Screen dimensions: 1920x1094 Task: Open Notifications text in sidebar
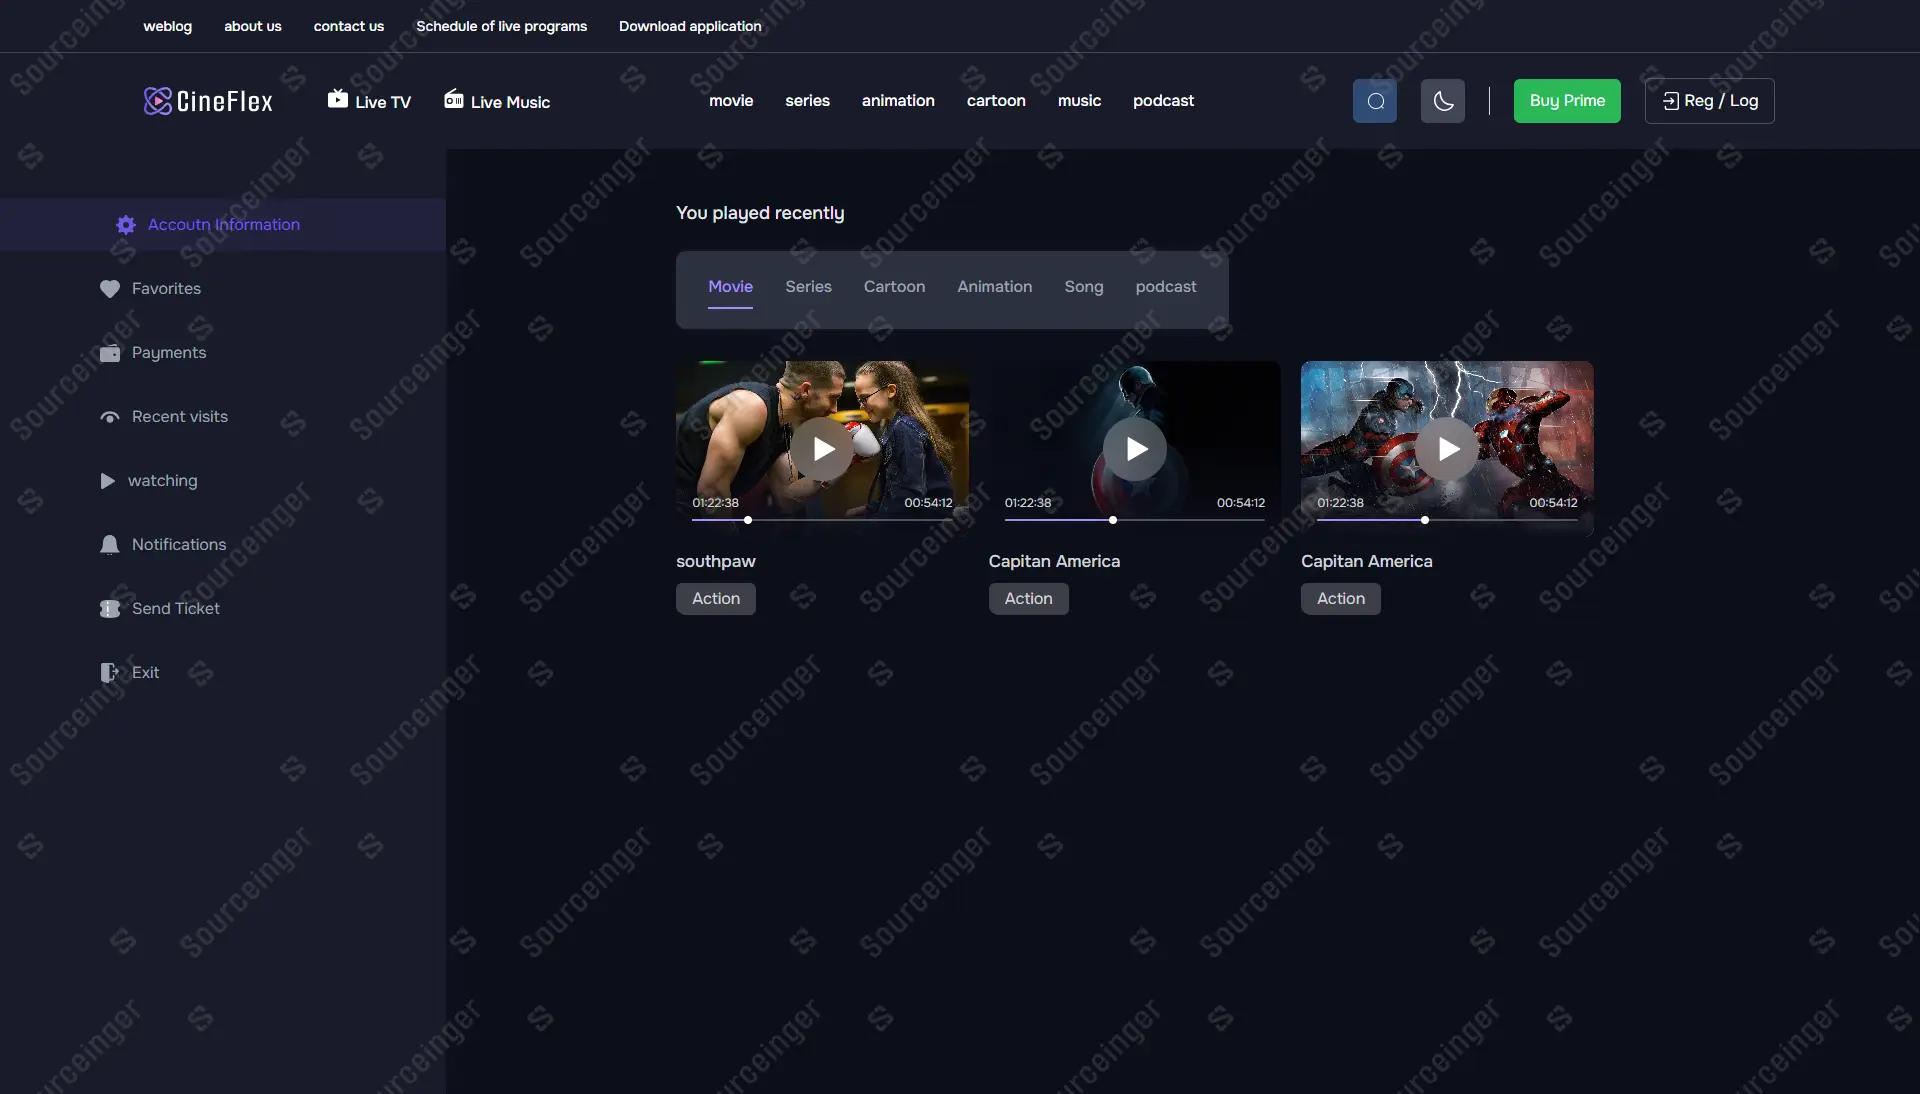(179, 545)
